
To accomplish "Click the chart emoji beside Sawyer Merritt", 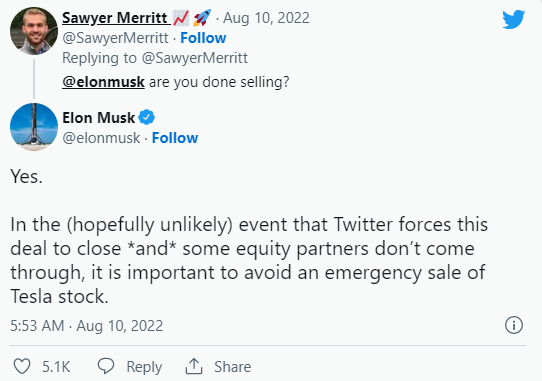I will 181,18.
